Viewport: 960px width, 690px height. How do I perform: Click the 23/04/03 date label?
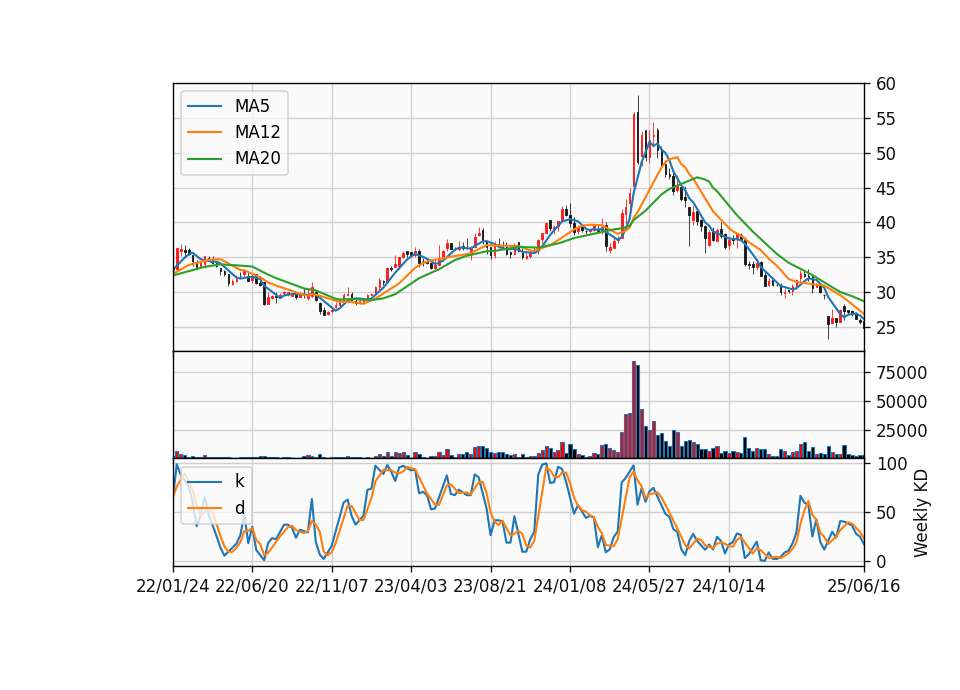pyautogui.click(x=411, y=587)
